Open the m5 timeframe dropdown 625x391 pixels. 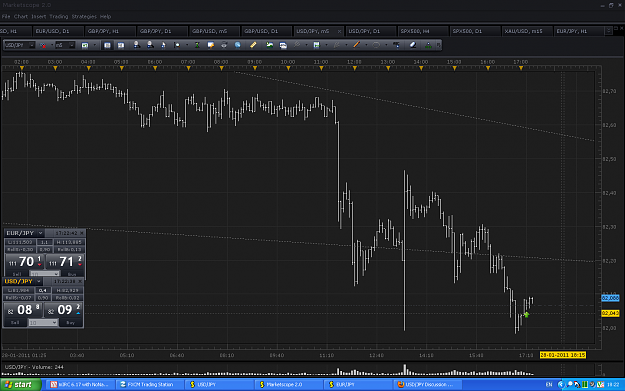pyautogui.click(x=71, y=45)
